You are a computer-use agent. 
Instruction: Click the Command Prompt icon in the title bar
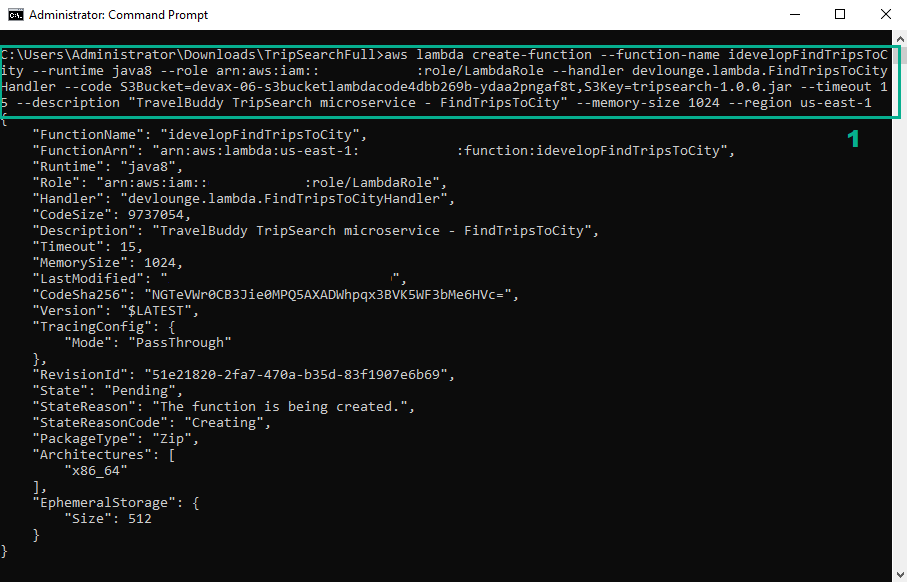pyautogui.click(x=12, y=14)
